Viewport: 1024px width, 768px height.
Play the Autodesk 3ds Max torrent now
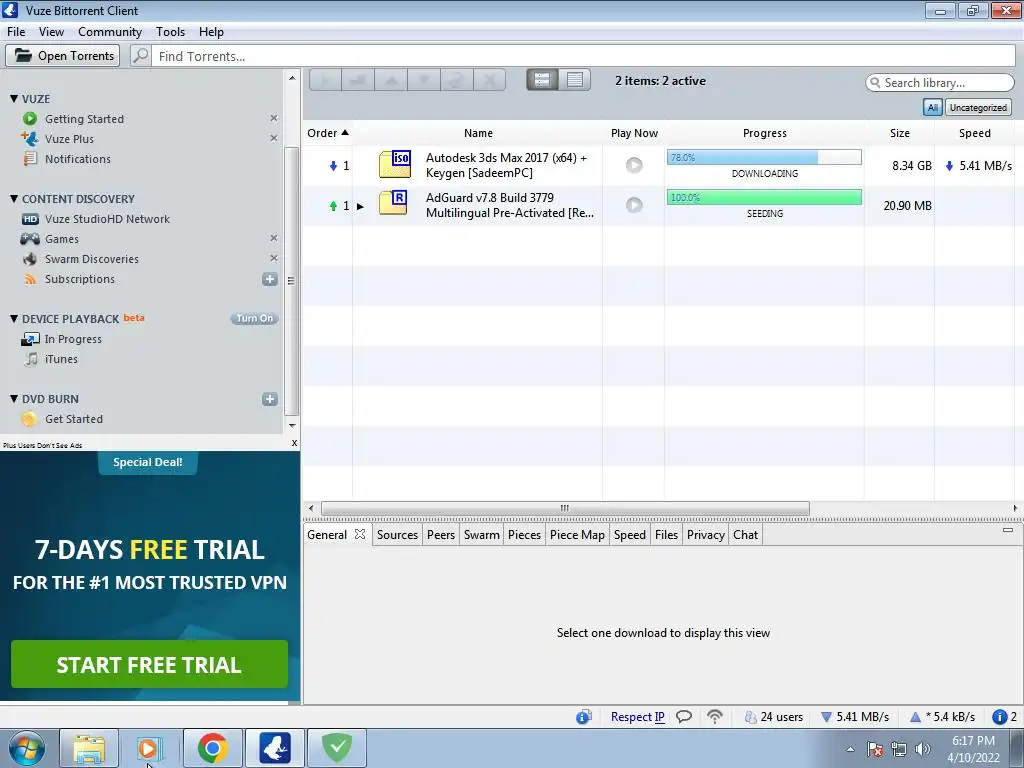click(633, 165)
